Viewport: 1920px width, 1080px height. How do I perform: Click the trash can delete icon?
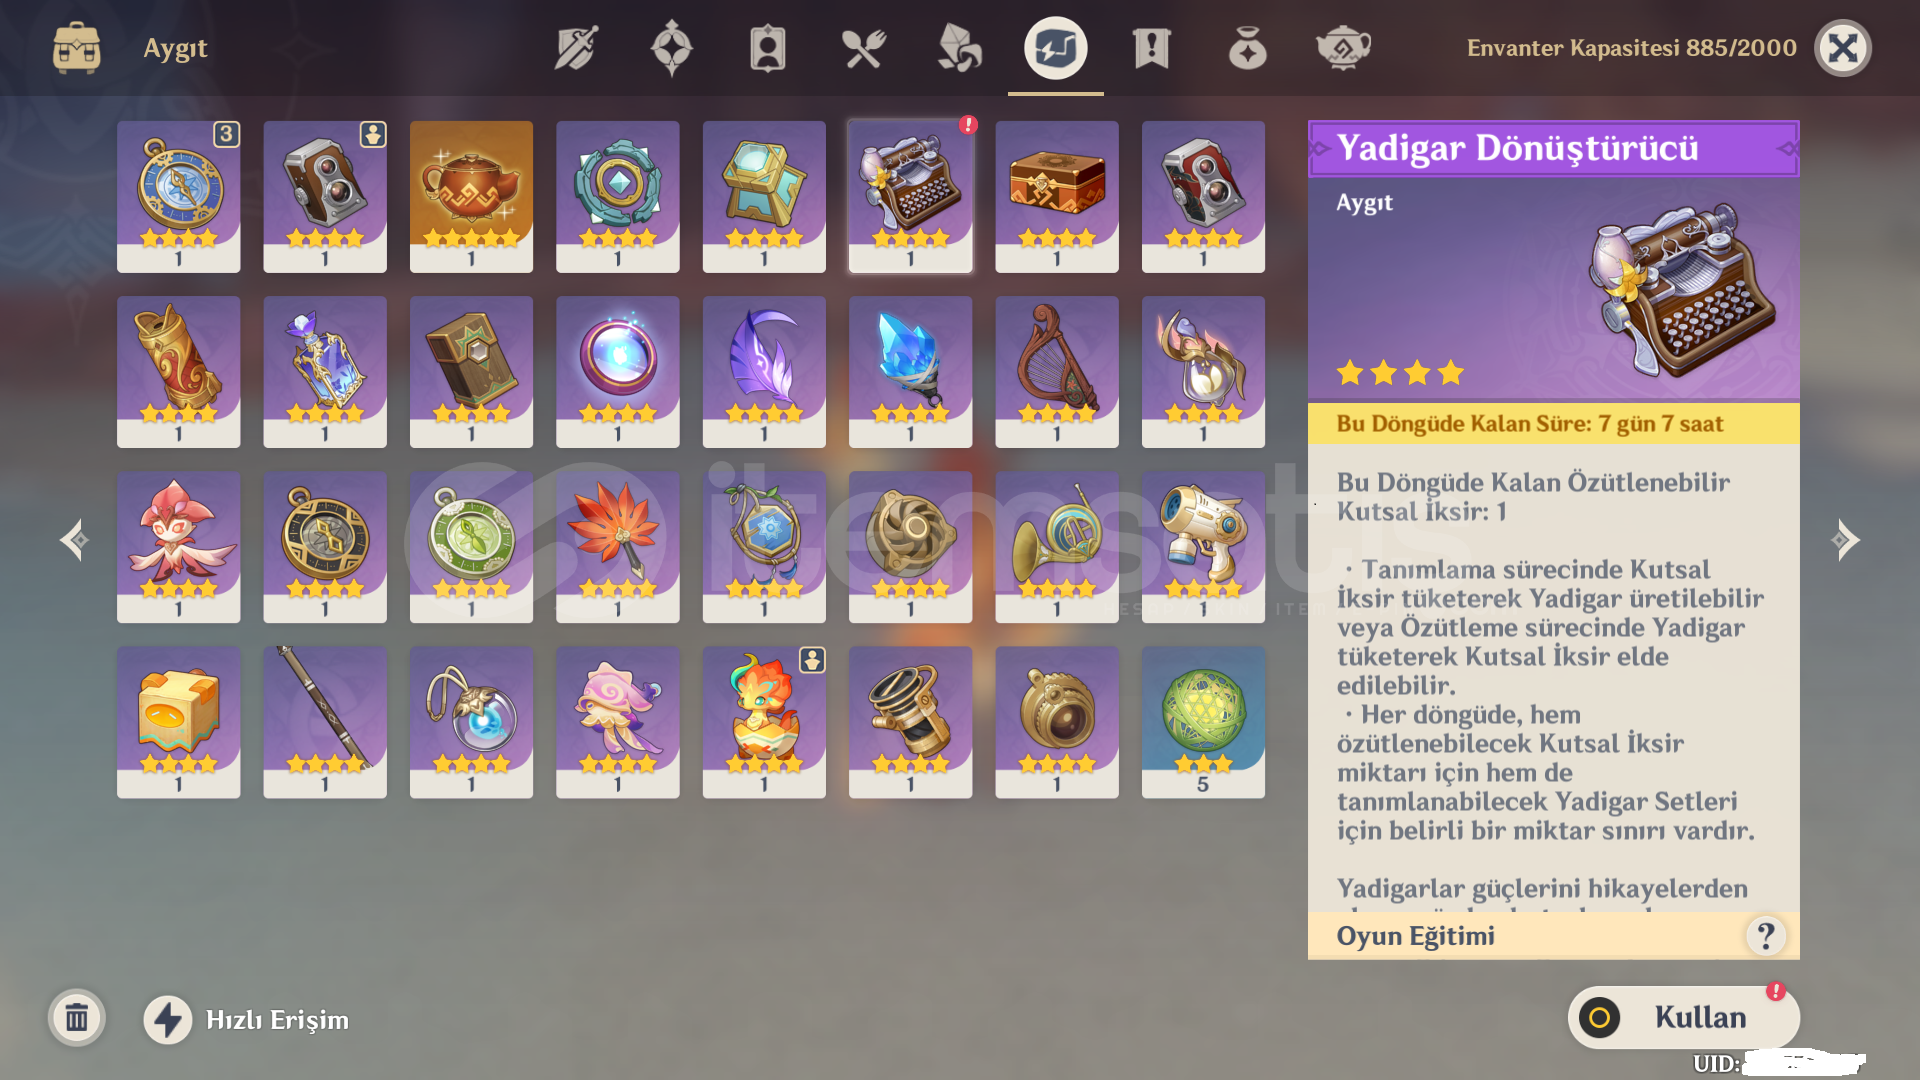tap(77, 1019)
